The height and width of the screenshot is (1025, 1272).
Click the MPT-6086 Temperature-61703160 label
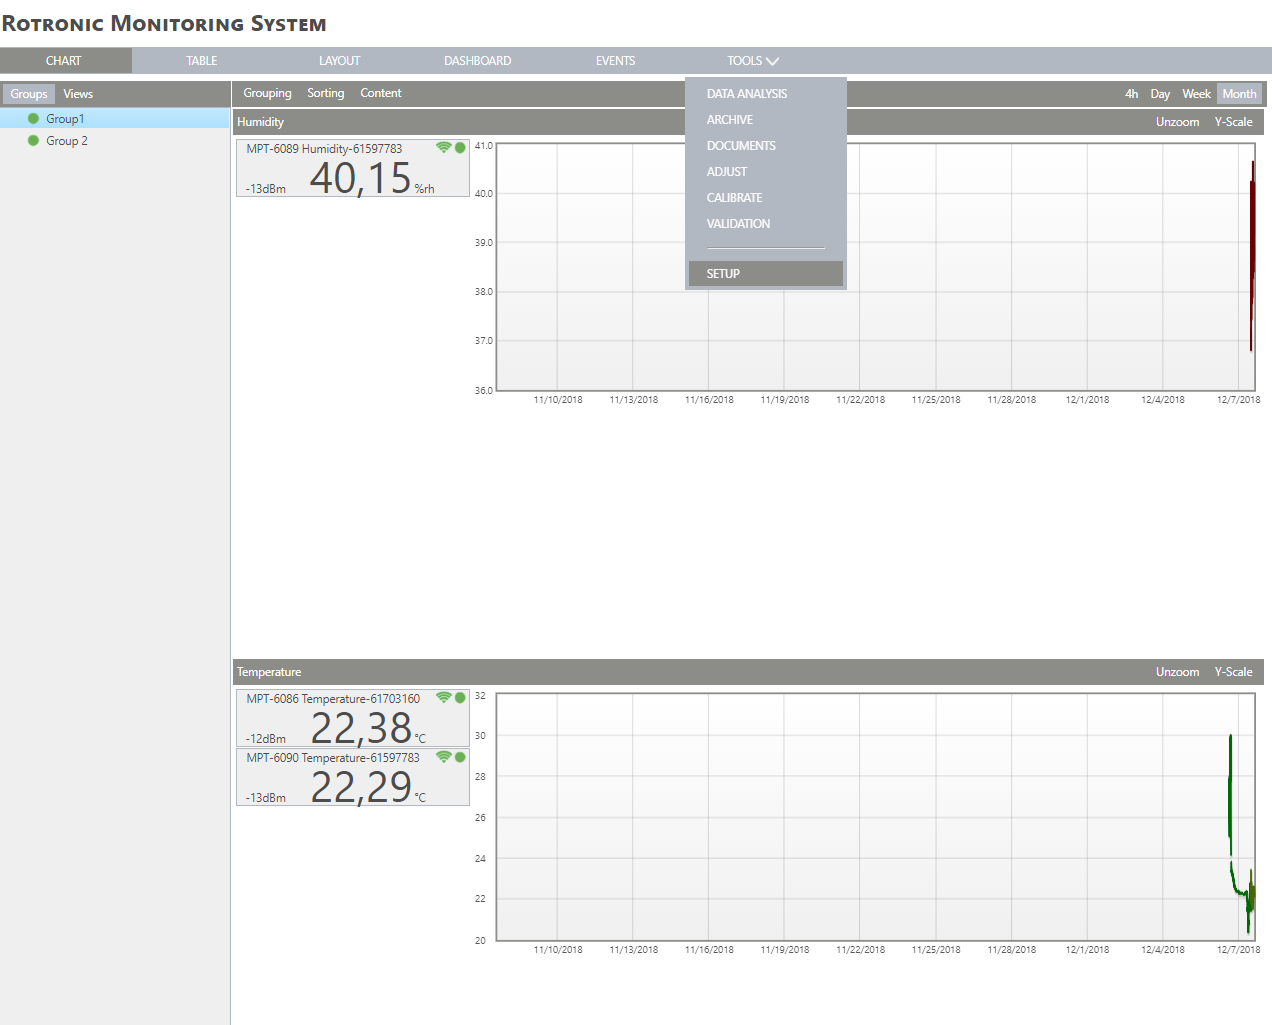(x=333, y=699)
